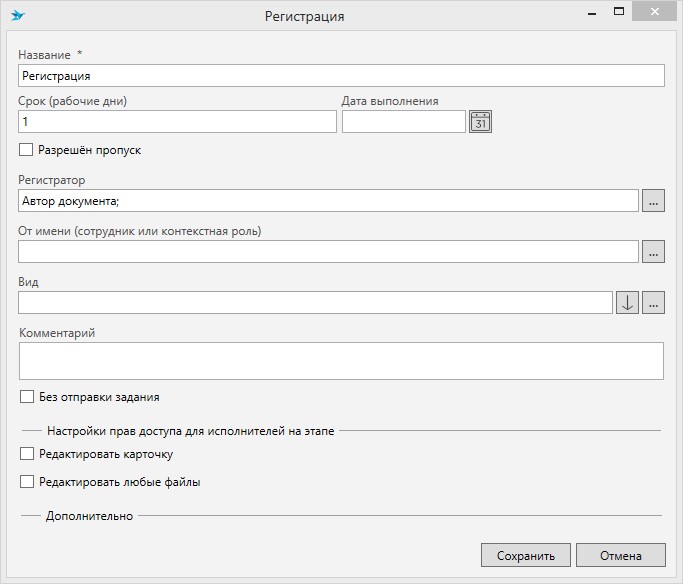Check Редактировать карточку option
The height and width of the screenshot is (584, 683).
tap(26, 454)
